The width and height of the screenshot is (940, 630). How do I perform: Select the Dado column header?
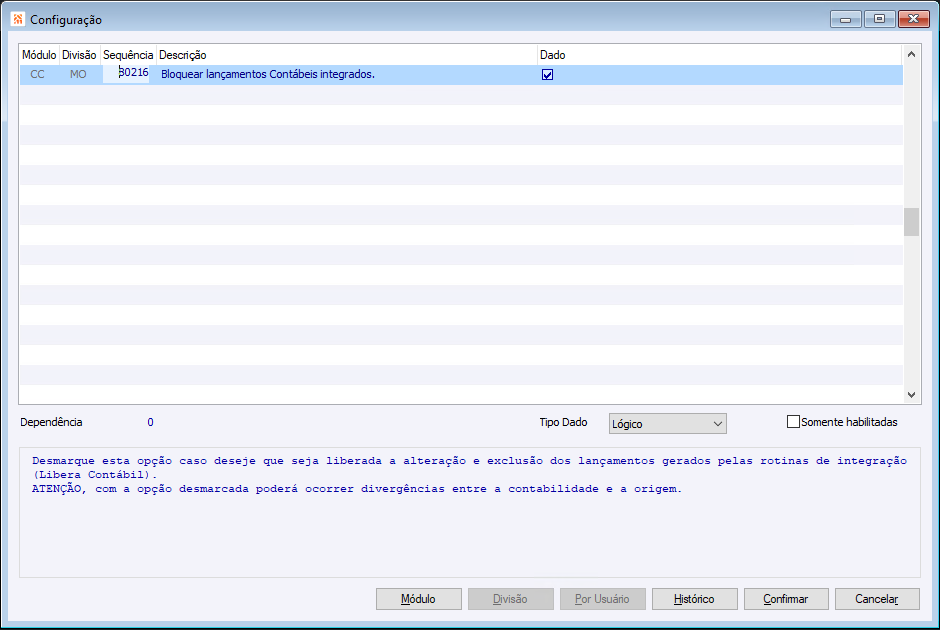(x=719, y=55)
